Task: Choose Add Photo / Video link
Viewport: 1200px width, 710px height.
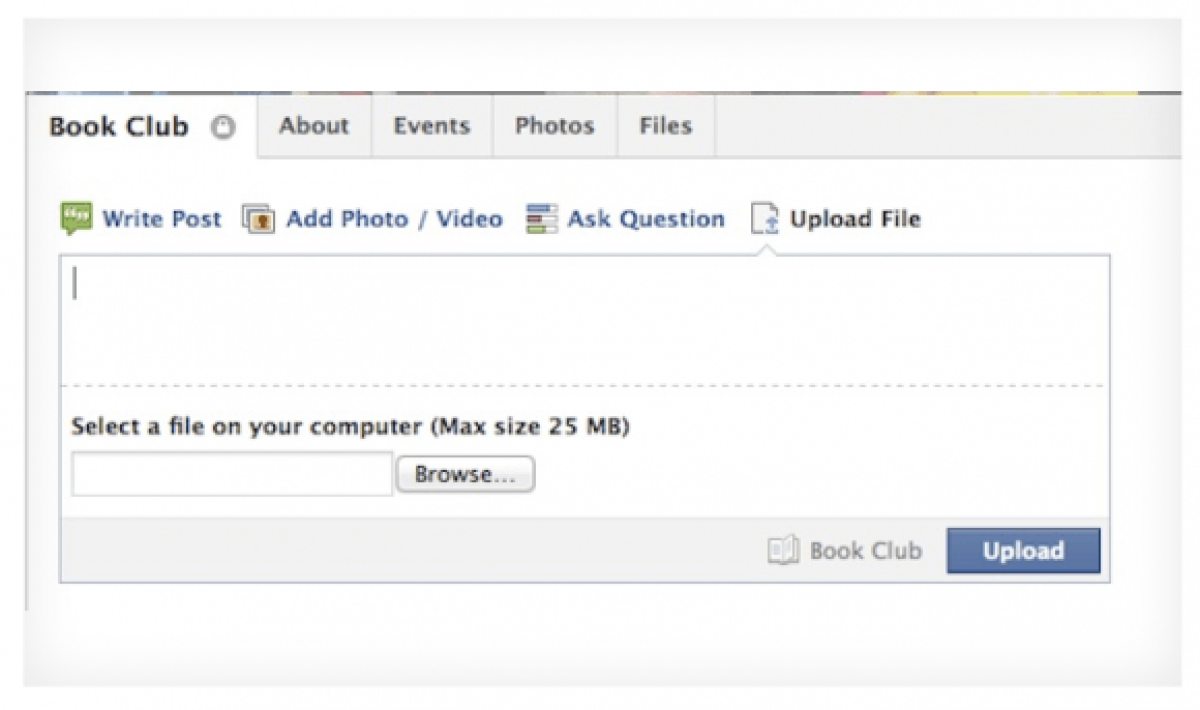Action: (394, 219)
